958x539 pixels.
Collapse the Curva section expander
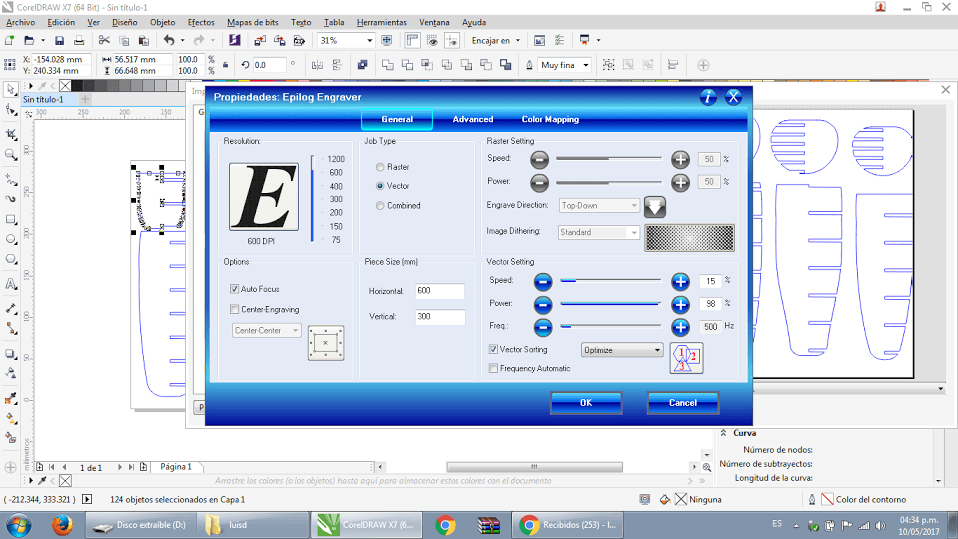pyautogui.click(x=723, y=433)
